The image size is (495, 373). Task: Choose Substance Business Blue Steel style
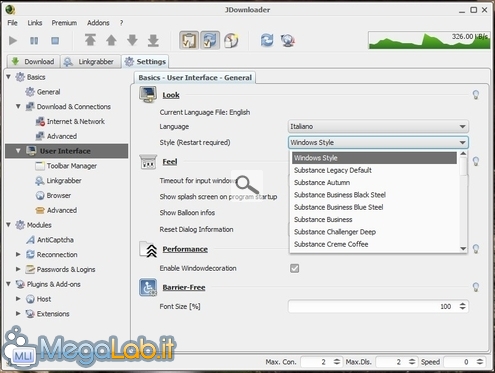pos(374,207)
